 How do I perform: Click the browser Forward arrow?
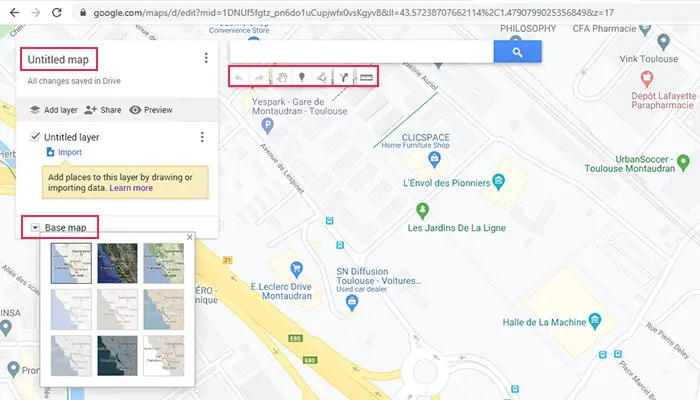coord(36,12)
